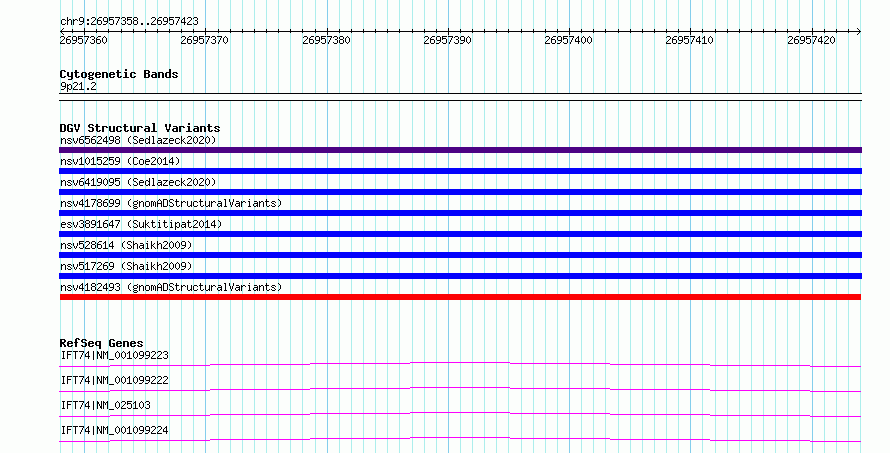The image size is (890, 453).
Task: Open variant nsv528614 (Shaikh2009) label
Action: click(x=126, y=245)
